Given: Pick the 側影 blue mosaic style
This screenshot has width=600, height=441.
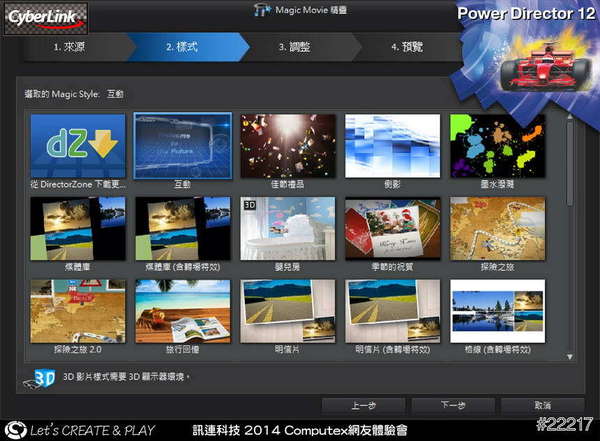Looking at the screenshot, I should (393, 146).
